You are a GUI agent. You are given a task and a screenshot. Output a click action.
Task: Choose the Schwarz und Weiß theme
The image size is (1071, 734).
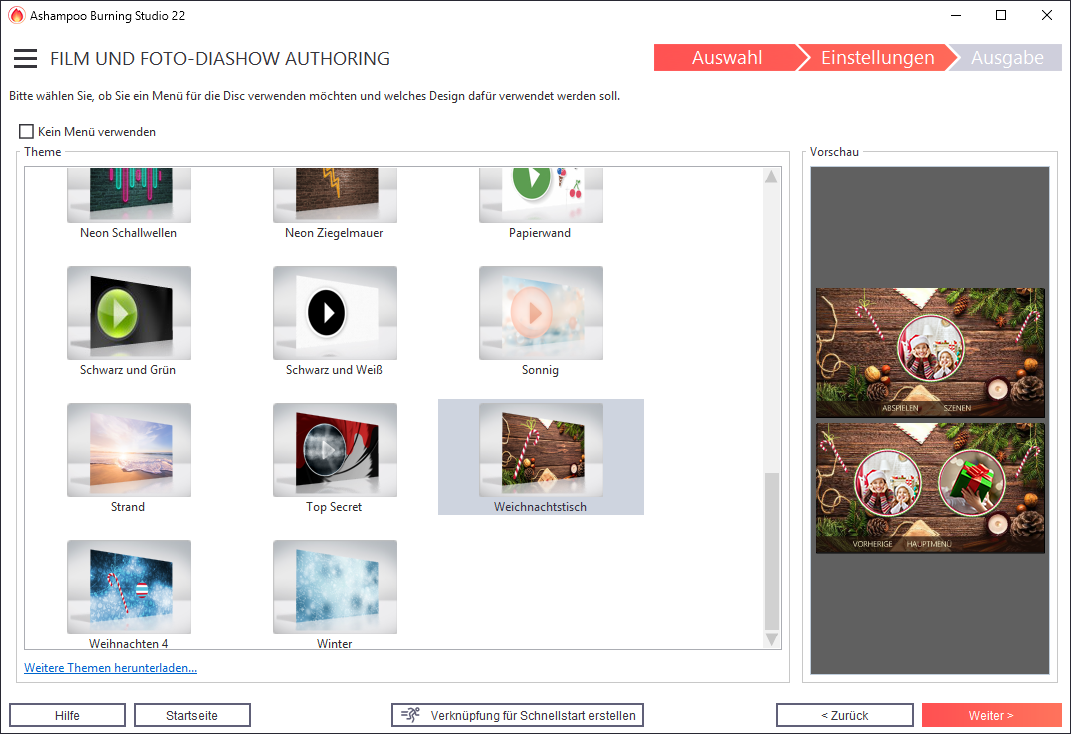(x=334, y=313)
